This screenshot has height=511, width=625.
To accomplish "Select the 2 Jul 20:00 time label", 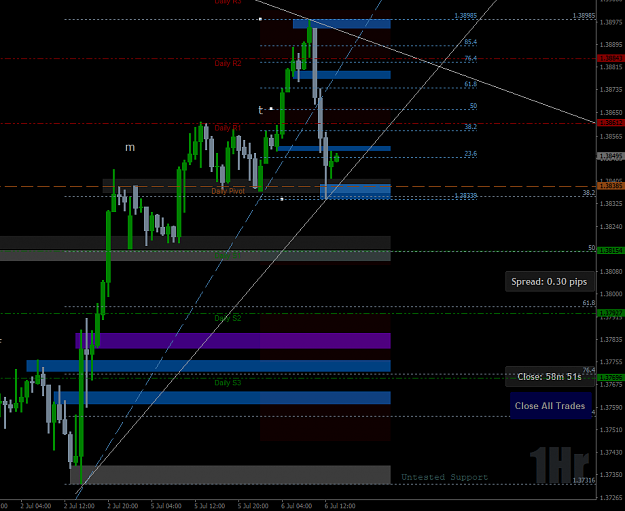I will (x=123, y=506).
